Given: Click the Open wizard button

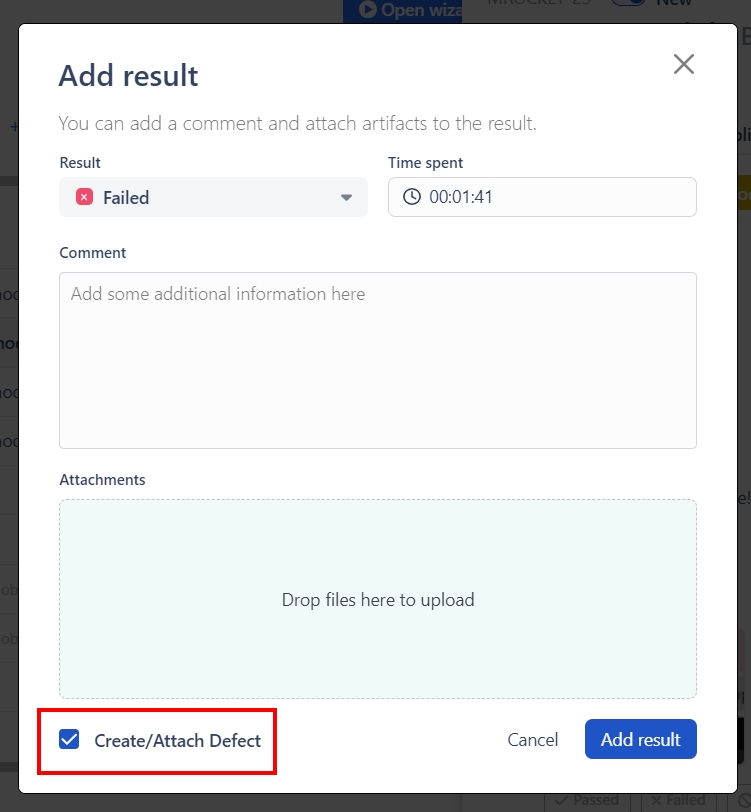Looking at the screenshot, I should [403, 10].
